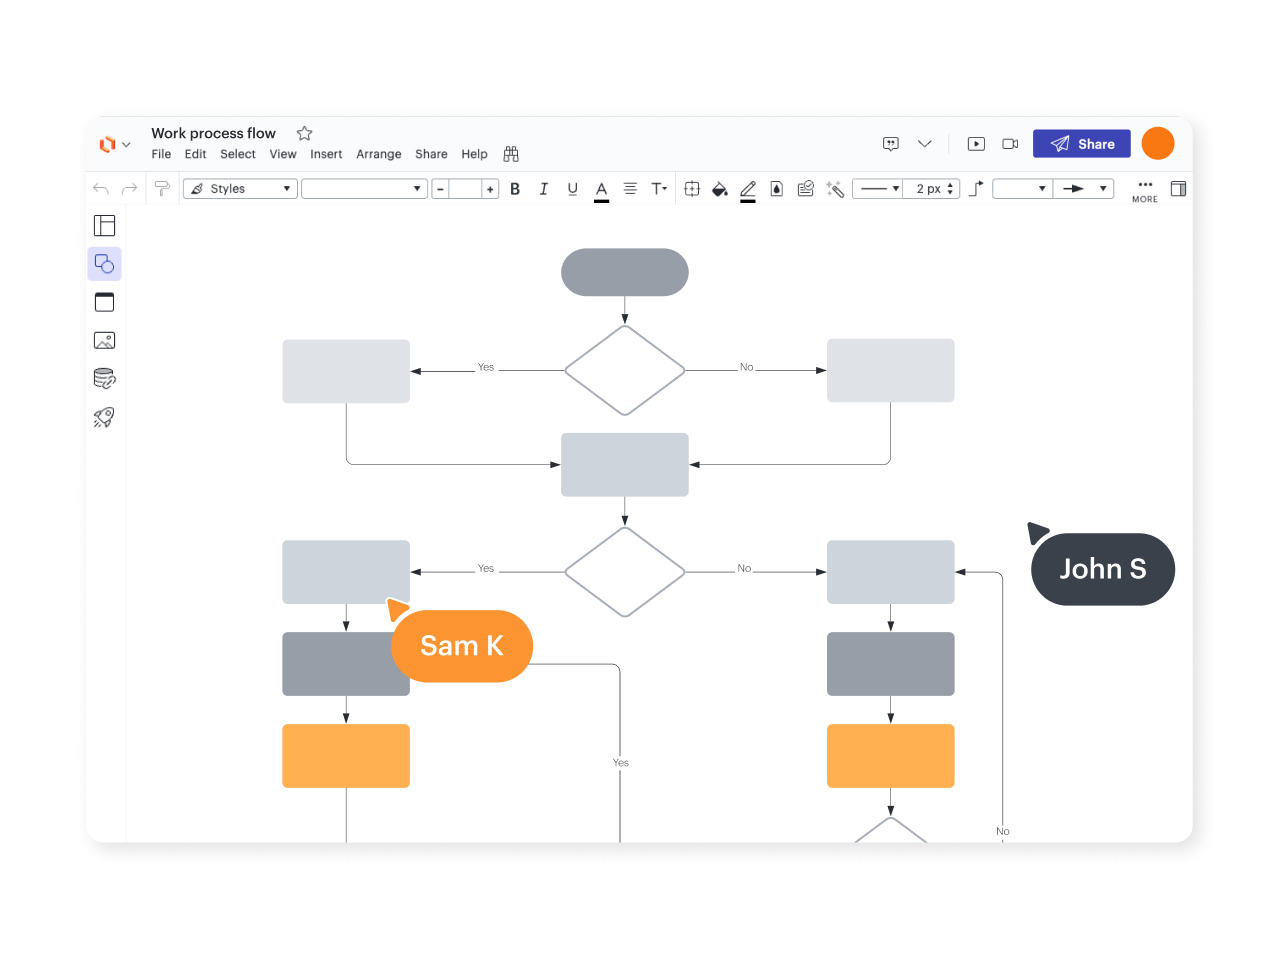Viewport: 1280px width, 960px height.
Task: Open the Styles dropdown
Action: point(240,189)
